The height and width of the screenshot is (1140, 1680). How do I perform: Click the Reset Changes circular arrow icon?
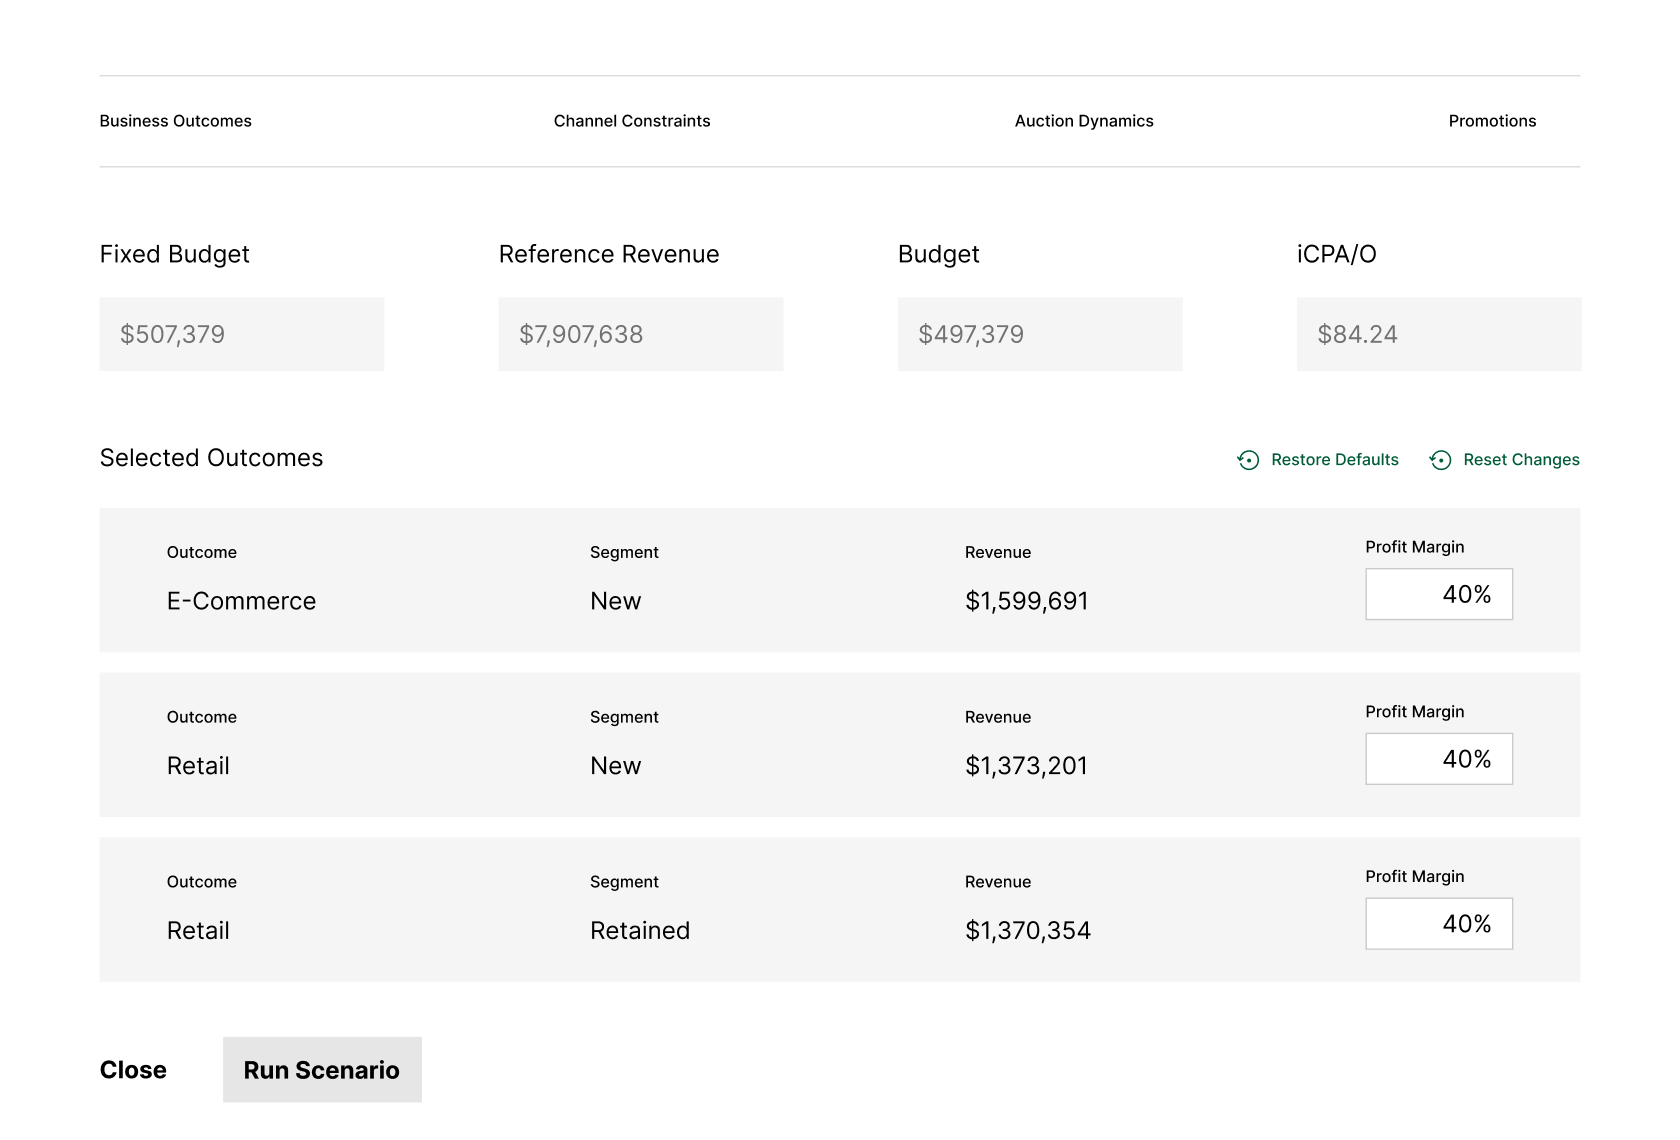tap(1441, 460)
